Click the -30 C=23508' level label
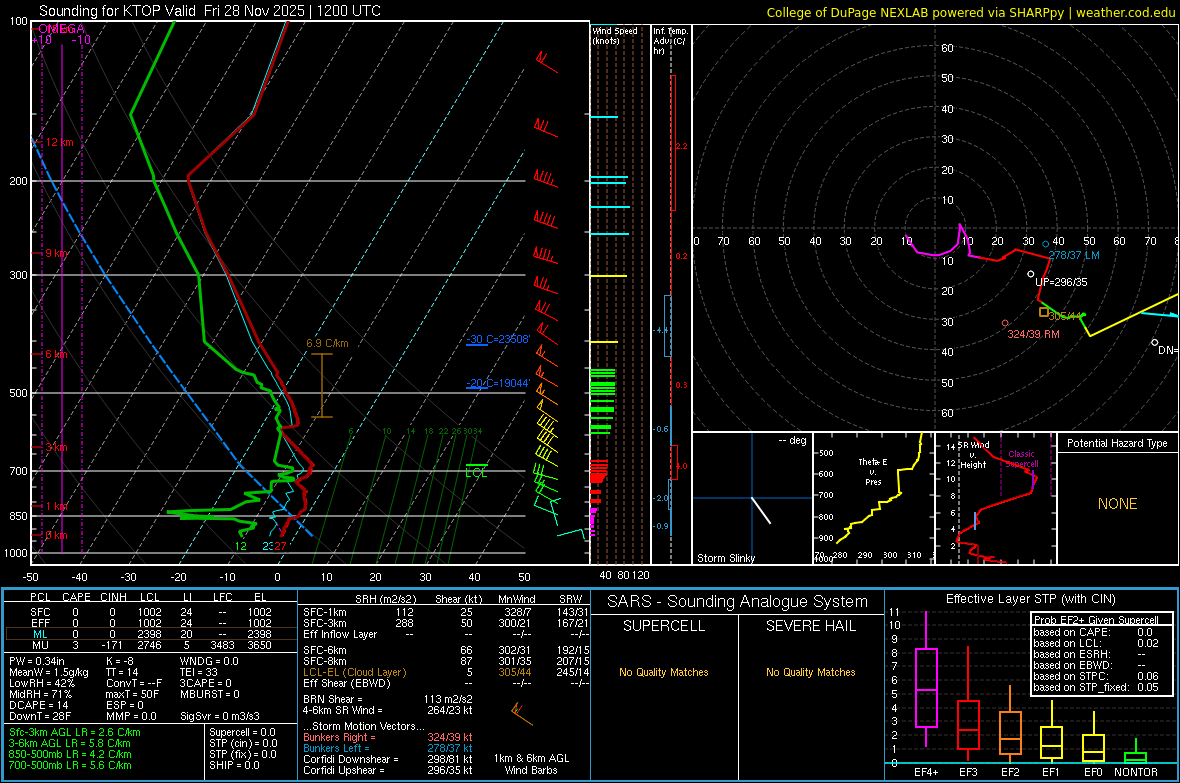1180x783 pixels. click(498, 340)
